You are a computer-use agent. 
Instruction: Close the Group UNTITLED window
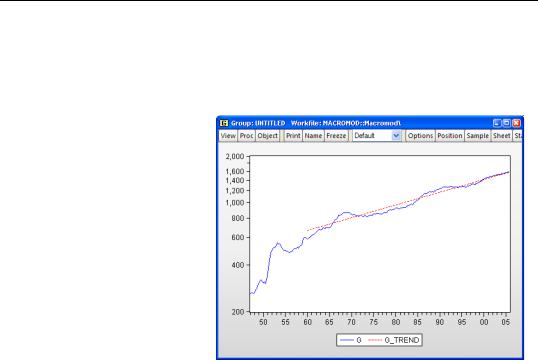coord(516,123)
